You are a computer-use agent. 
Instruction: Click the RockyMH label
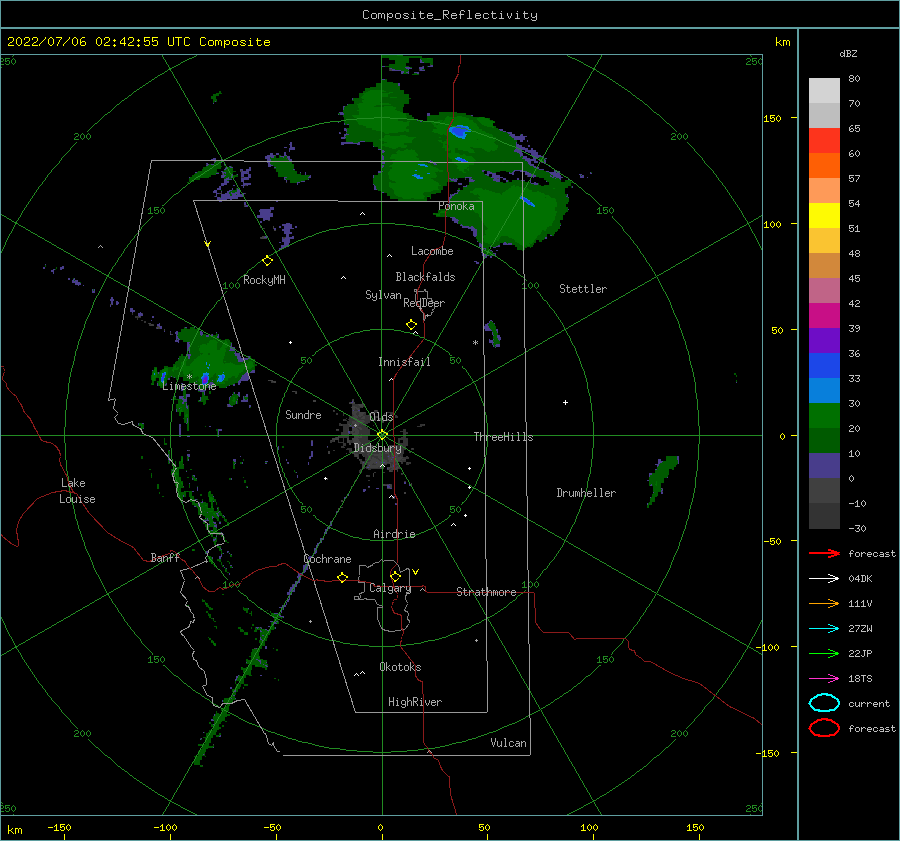pos(264,280)
